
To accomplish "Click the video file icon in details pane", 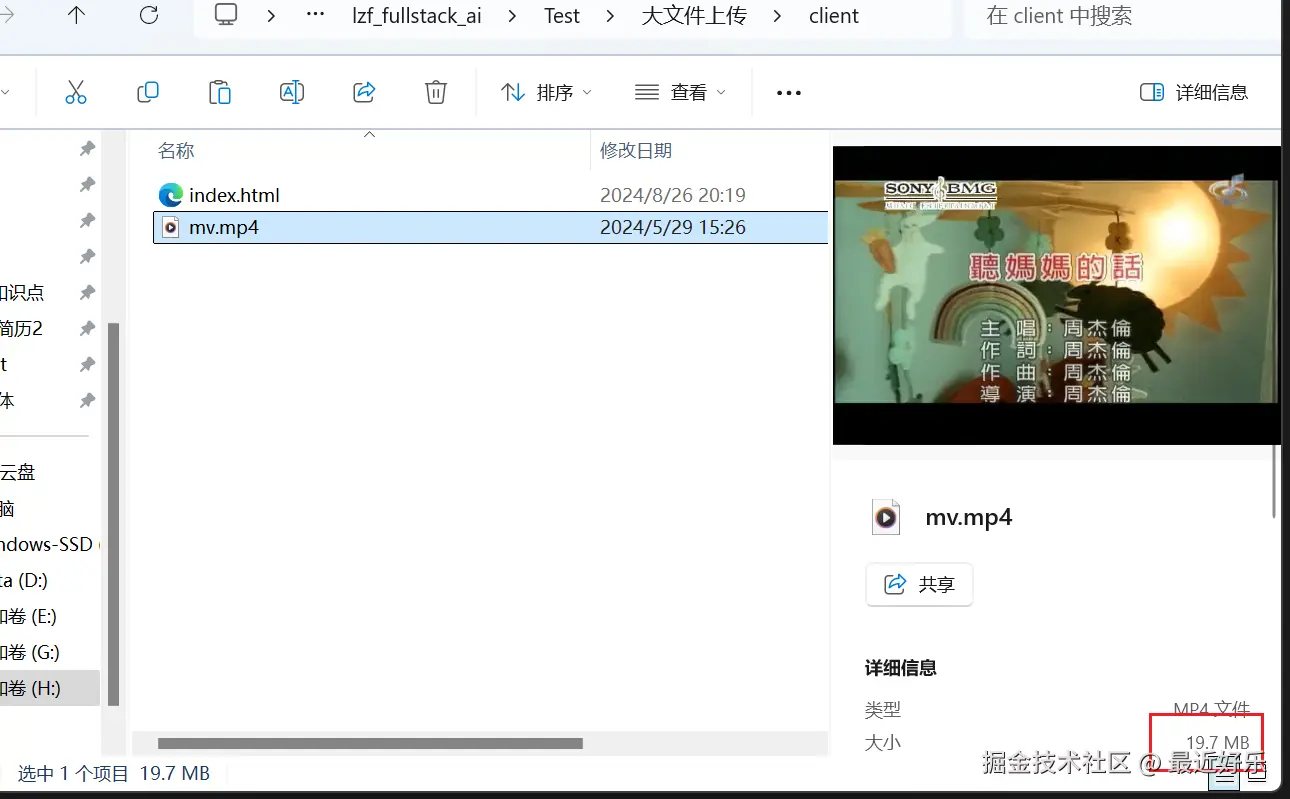I will coord(886,517).
